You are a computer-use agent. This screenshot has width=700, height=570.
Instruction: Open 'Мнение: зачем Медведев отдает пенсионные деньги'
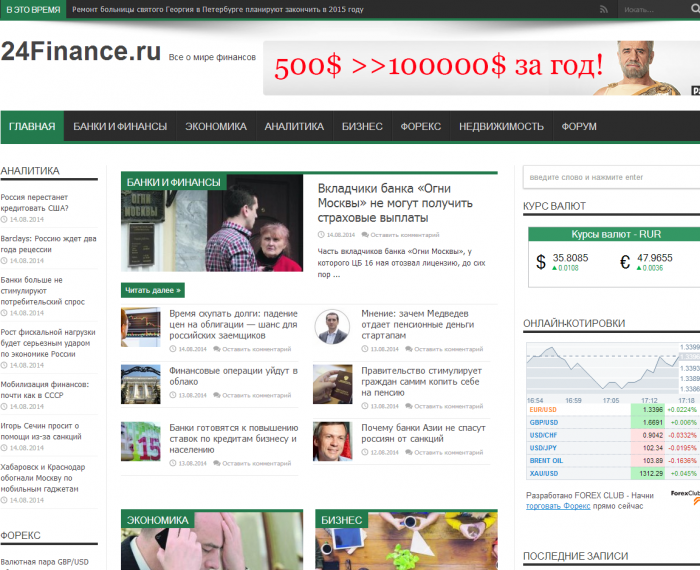417,325
